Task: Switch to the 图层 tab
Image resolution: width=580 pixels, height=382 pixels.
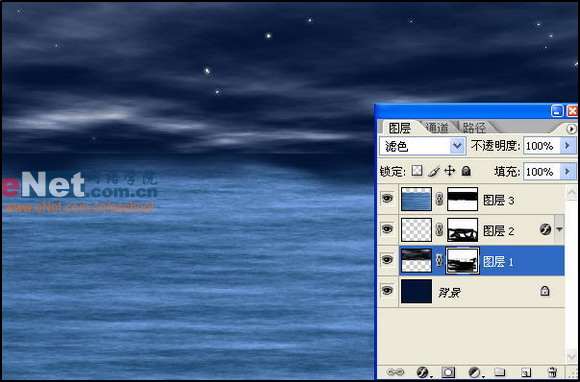Action: (x=399, y=128)
